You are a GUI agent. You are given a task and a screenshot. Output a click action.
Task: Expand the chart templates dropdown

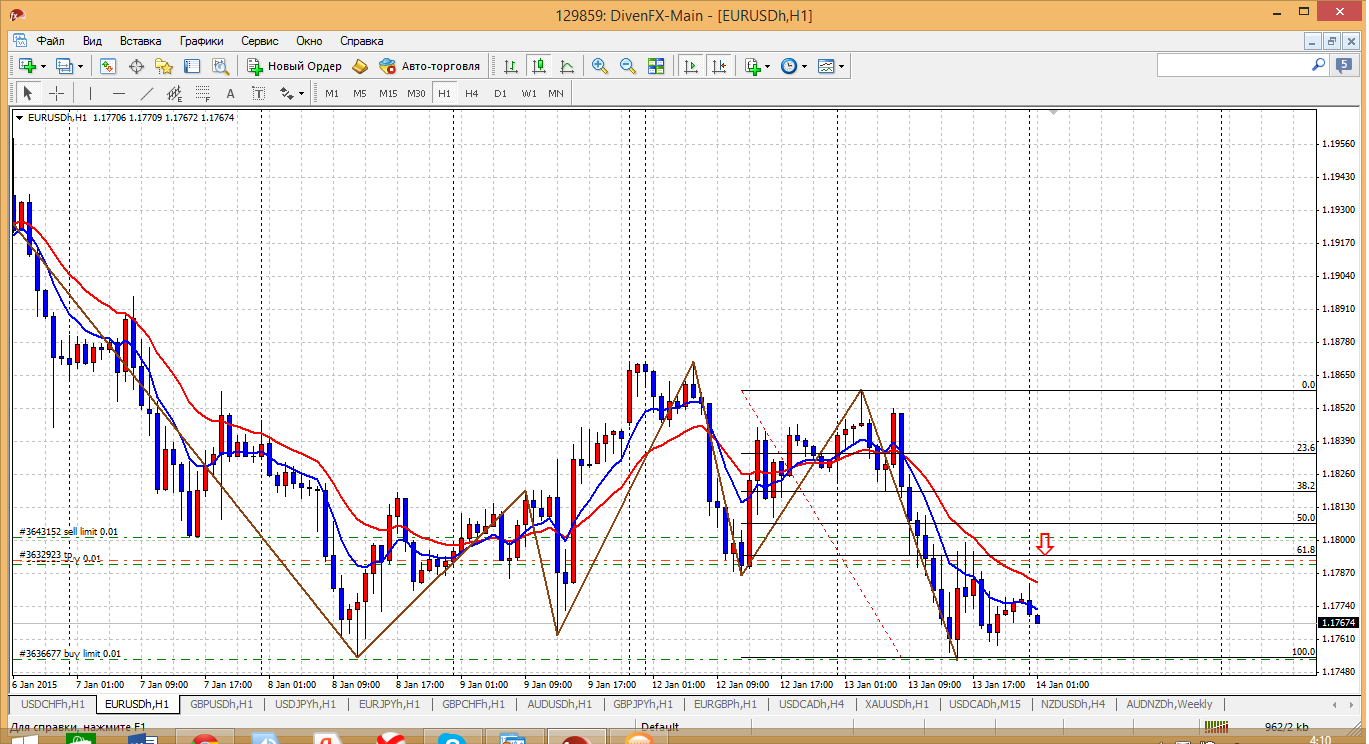pos(841,66)
